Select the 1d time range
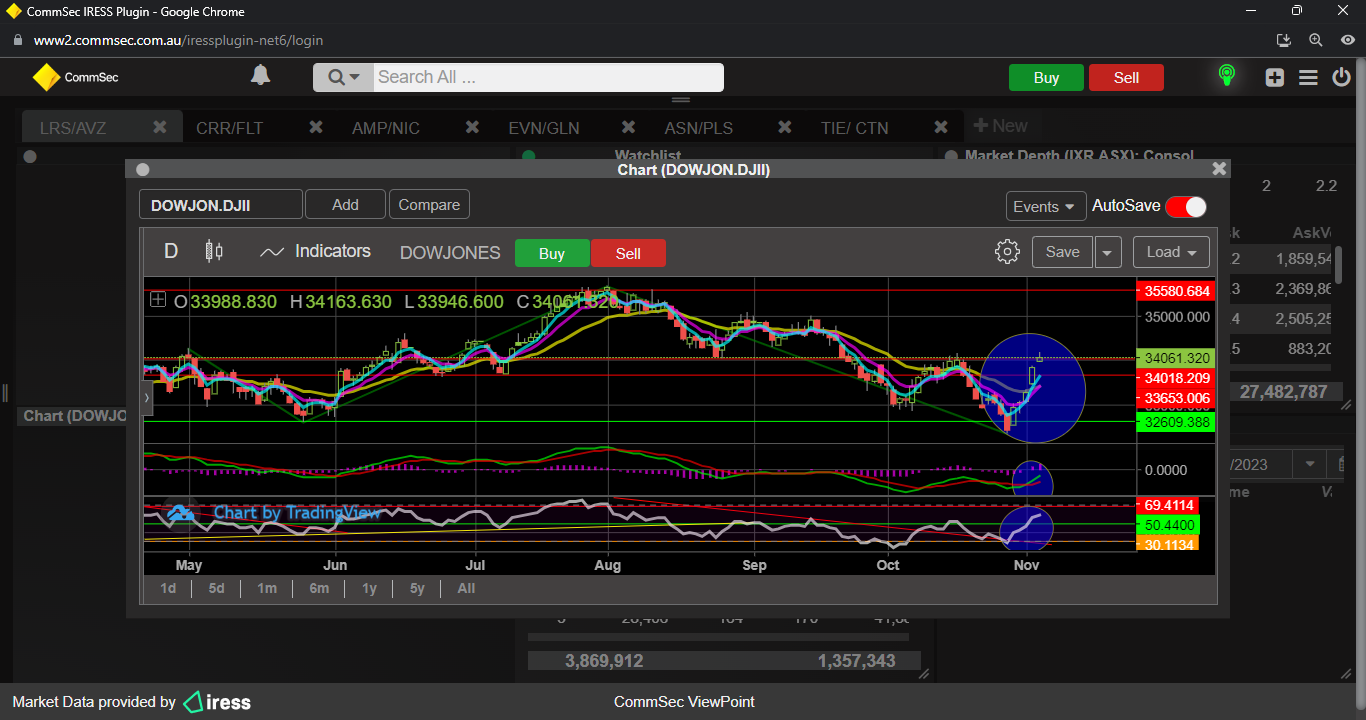 (x=168, y=588)
